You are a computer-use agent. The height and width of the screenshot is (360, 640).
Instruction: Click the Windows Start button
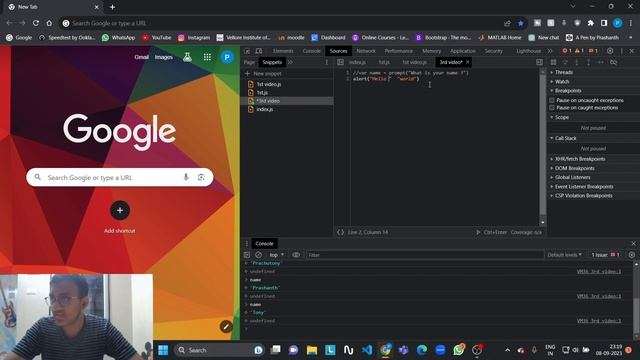(x=163, y=350)
